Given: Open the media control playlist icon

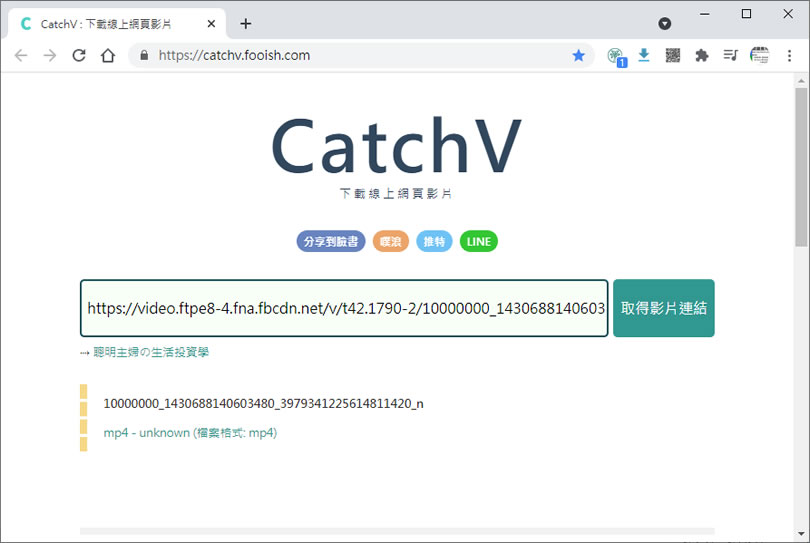Looking at the screenshot, I should click(730, 55).
